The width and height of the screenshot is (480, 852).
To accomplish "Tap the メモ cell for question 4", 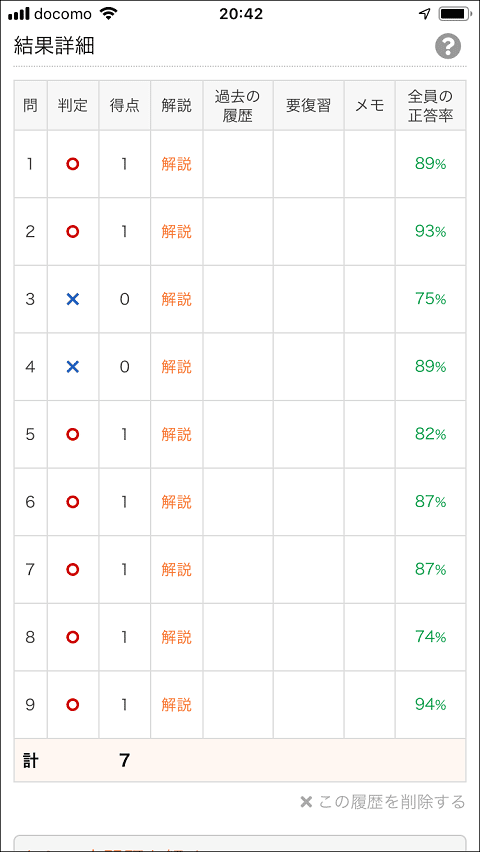I will click(370, 367).
